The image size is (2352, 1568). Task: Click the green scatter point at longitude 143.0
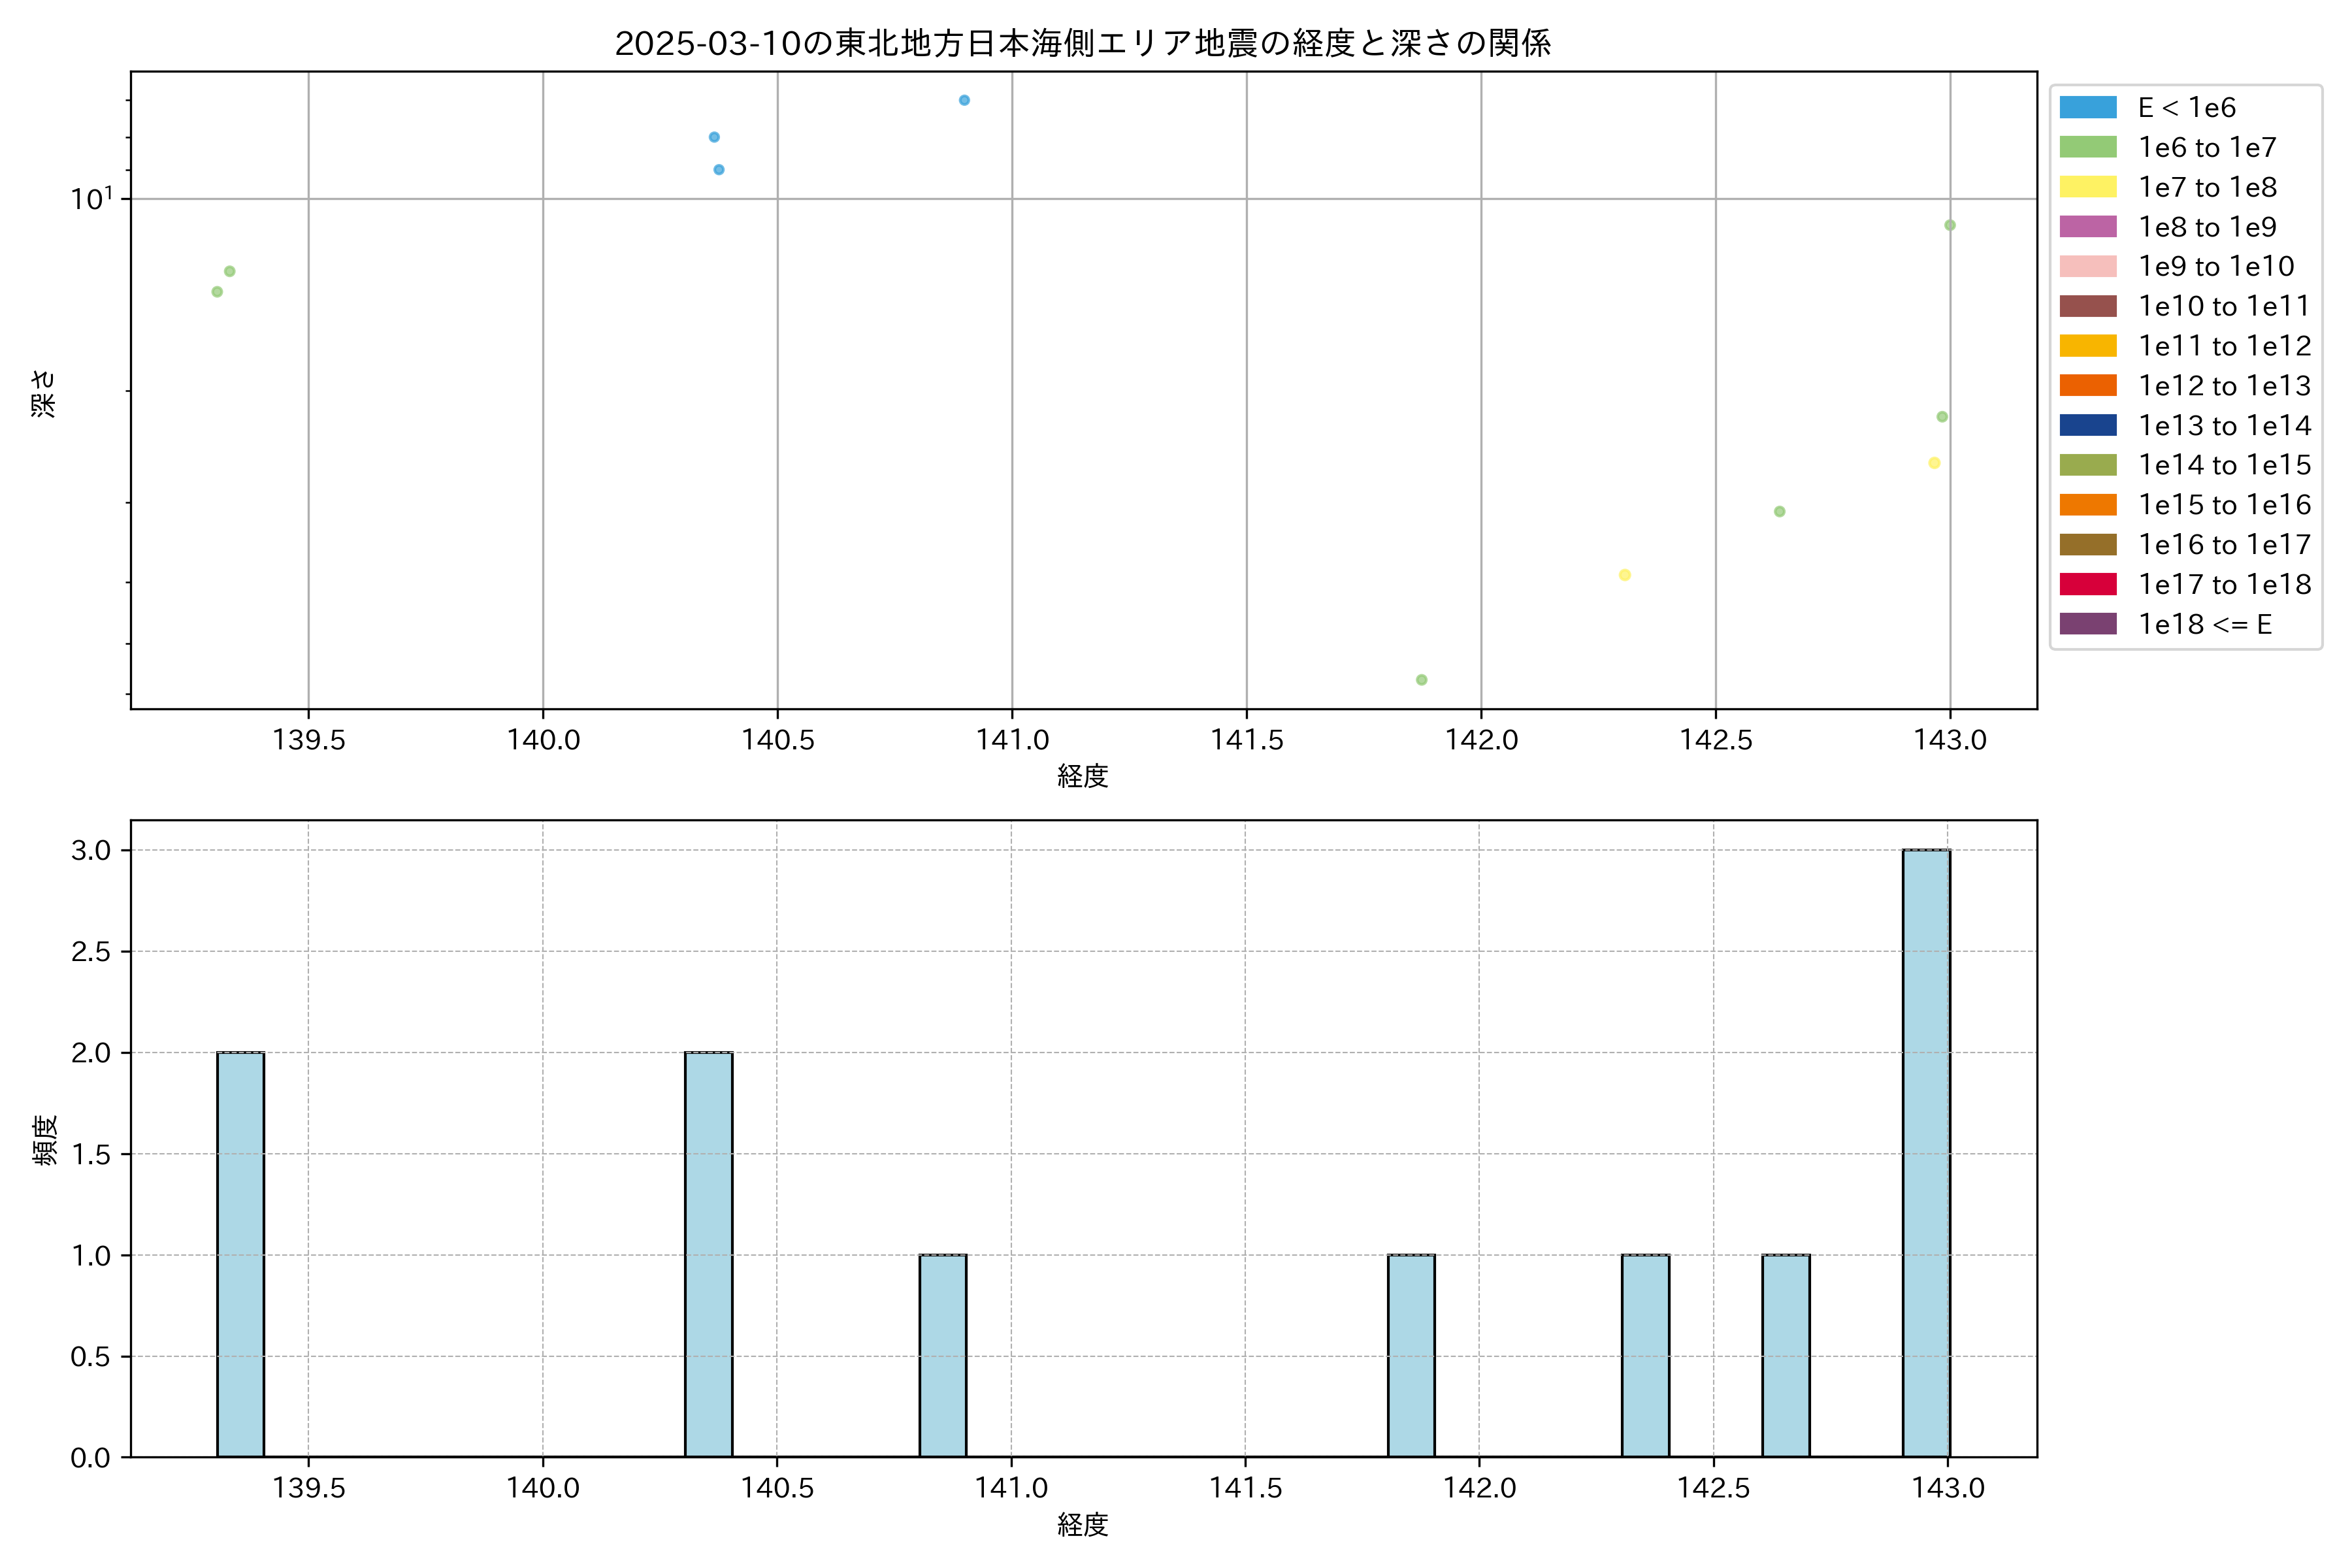(x=1949, y=225)
